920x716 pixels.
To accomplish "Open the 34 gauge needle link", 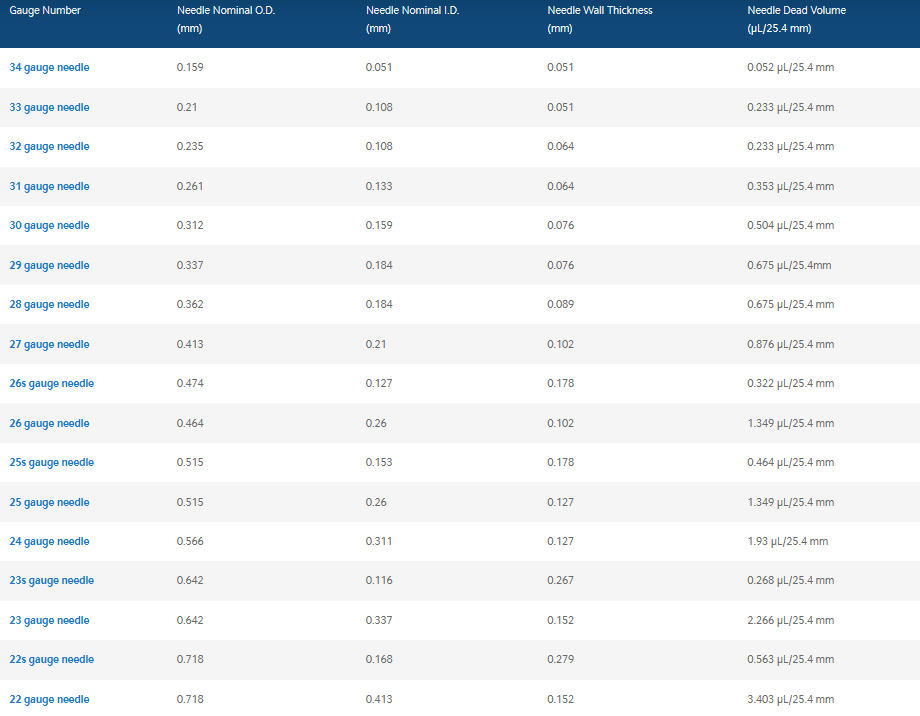I will pos(49,67).
